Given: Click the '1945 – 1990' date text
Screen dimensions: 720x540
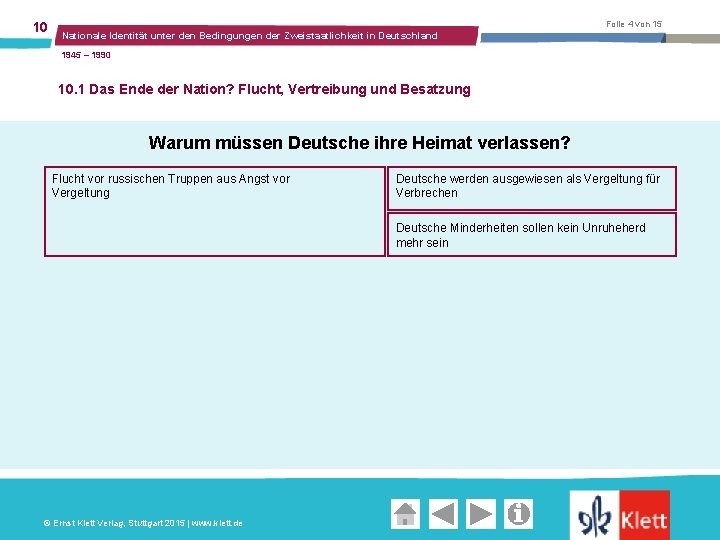Looking at the screenshot, I should [x=86, y=55].
